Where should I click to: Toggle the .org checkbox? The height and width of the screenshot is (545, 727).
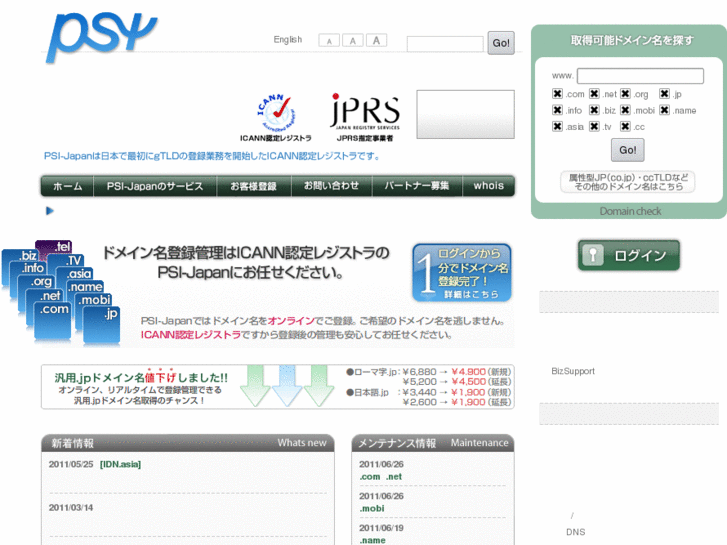625,94
